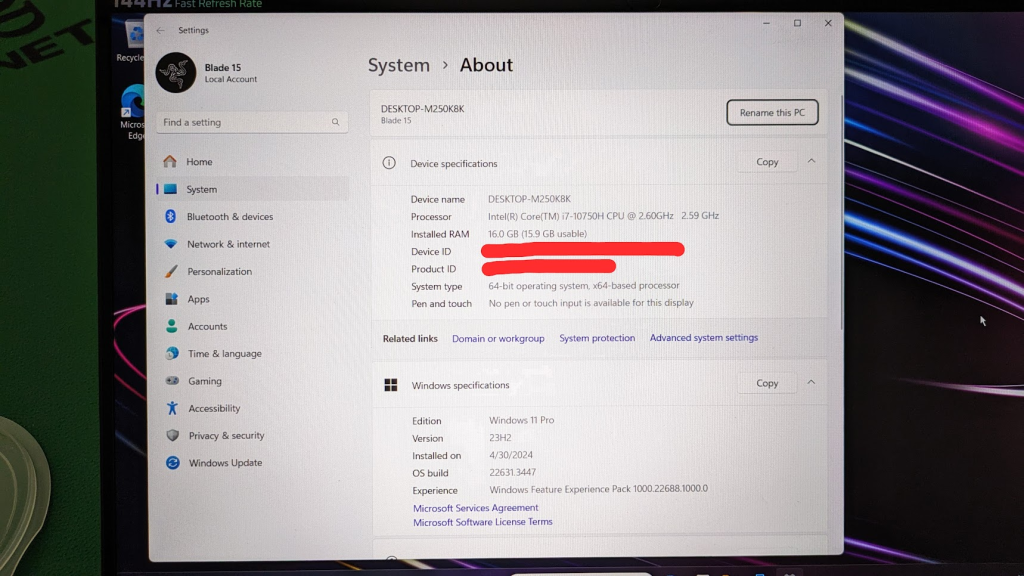This screenshot has width=1024, height=576.
Task: Click the Settings page vertical scrollbar
Action: click(x=841, y=212)
